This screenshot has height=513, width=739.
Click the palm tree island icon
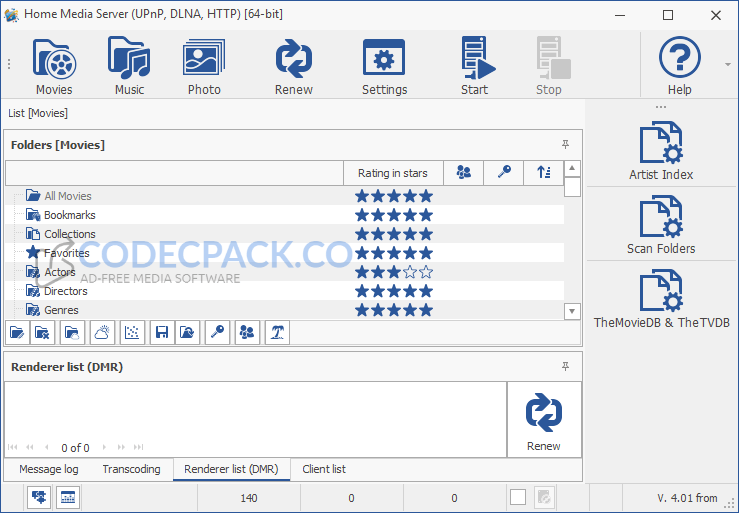coord(277,333)
